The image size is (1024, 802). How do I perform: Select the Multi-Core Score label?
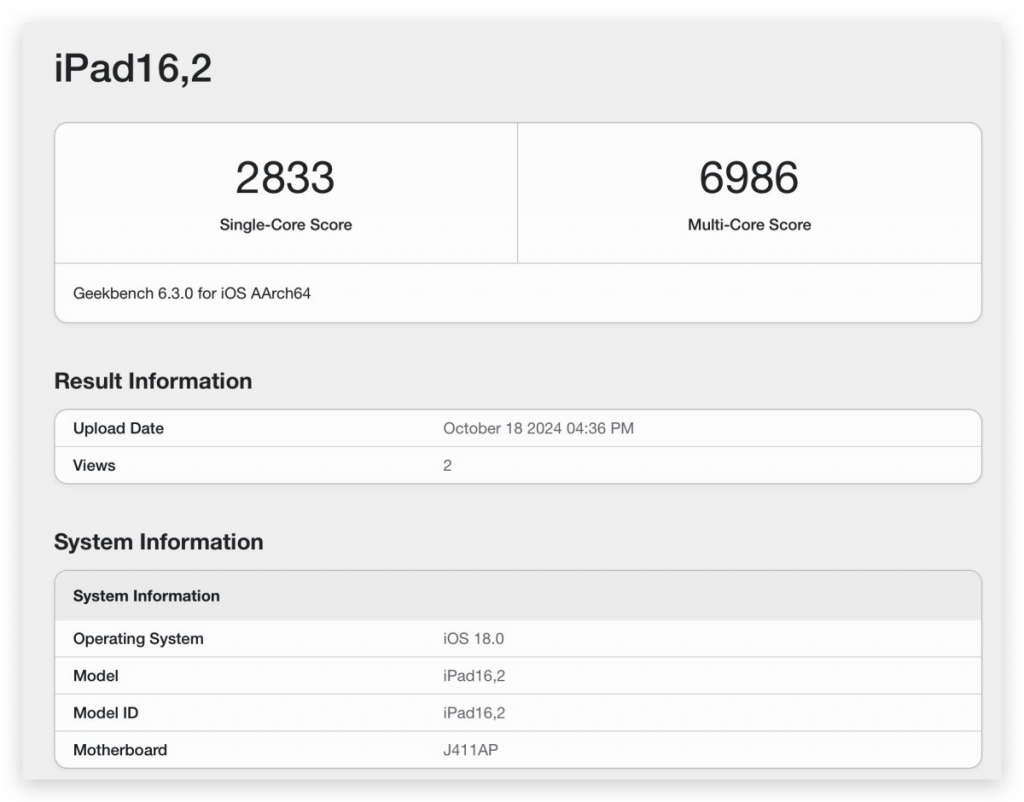(x=749, y=225)
